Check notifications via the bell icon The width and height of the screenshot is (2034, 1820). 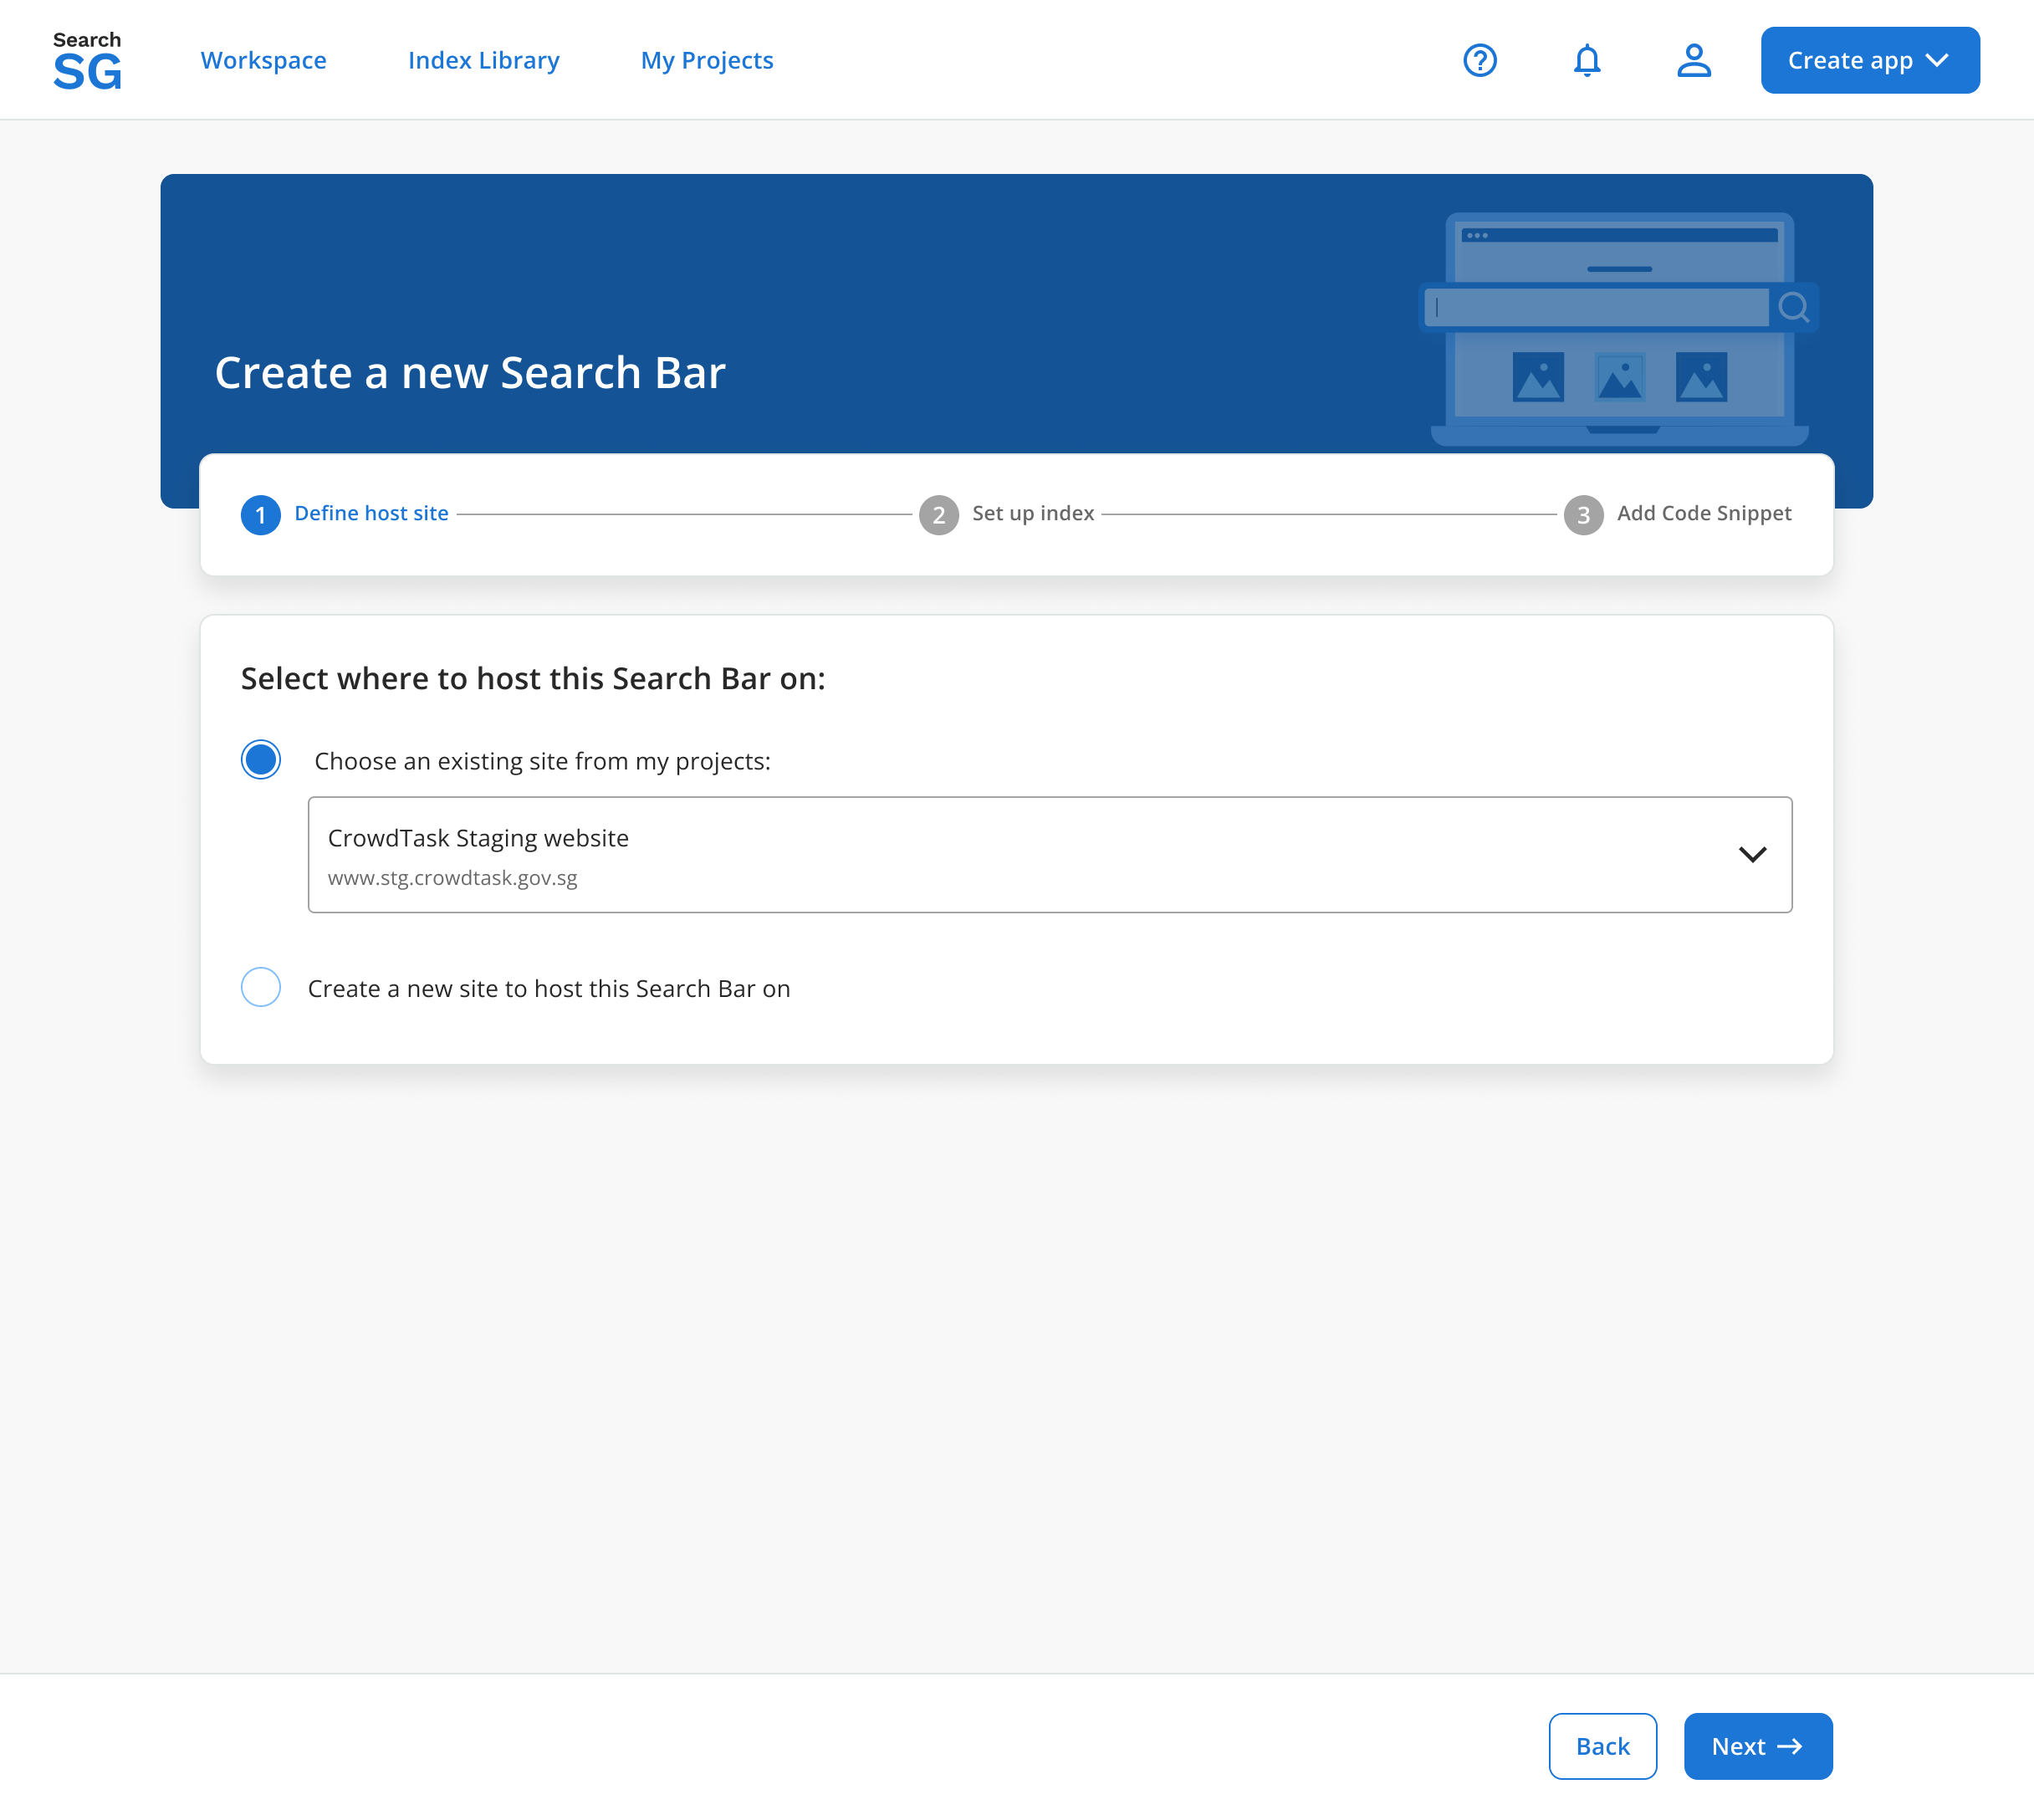tap(1586, 60)
